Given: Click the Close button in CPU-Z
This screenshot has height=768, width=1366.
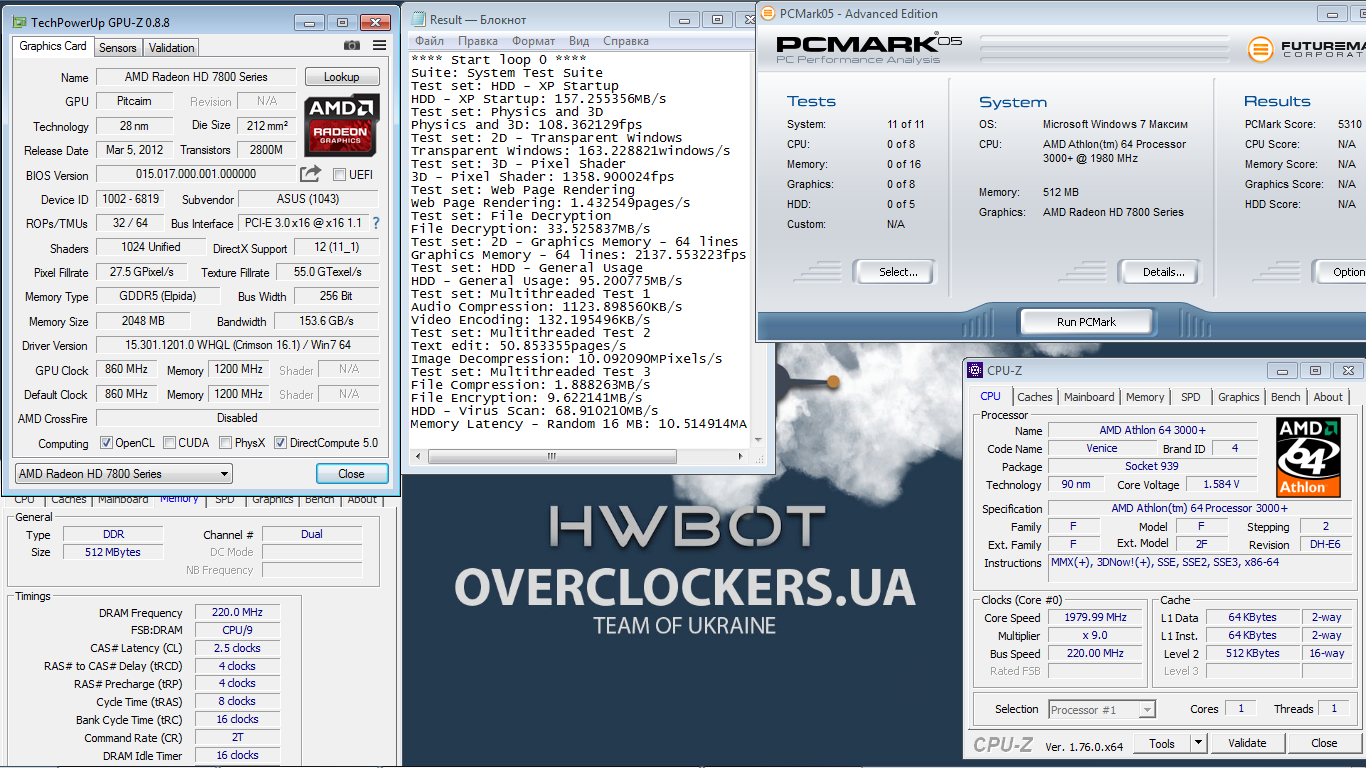Looking at the screenshot, I should coord(1324,743).
